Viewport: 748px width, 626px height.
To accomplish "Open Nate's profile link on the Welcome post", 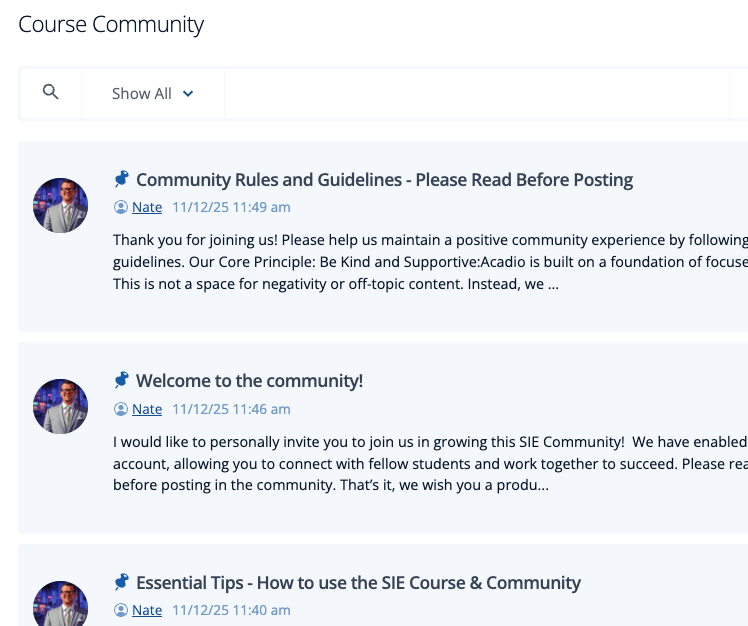I will pos(147,409).
